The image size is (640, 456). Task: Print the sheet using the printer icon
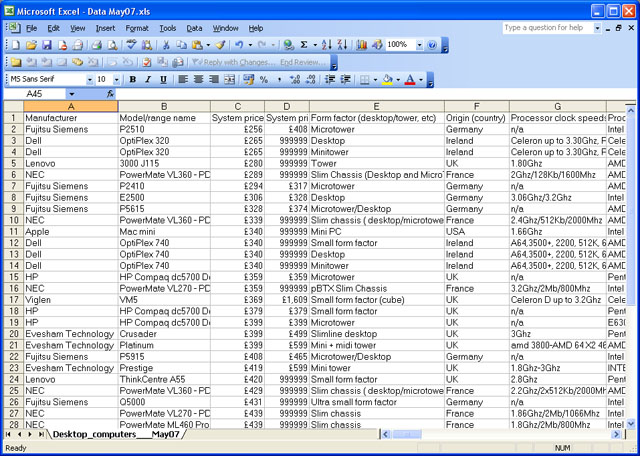click(97, 45)
